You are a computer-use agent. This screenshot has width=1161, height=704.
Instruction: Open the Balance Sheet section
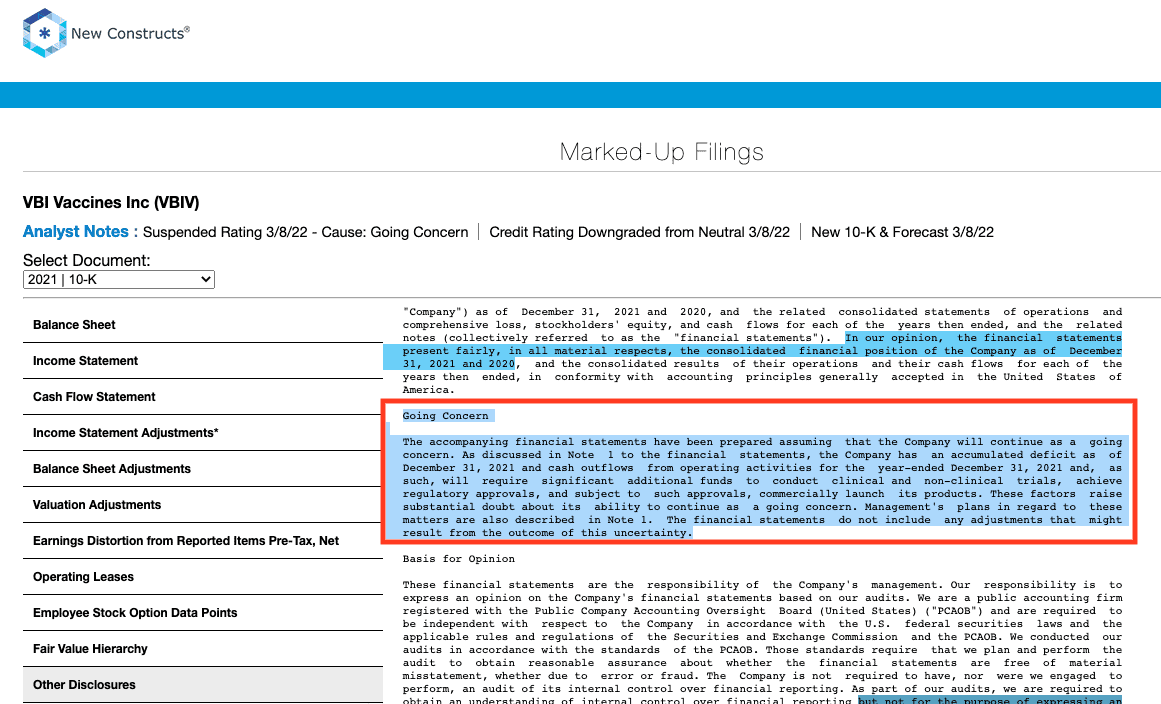pos(203,325)
